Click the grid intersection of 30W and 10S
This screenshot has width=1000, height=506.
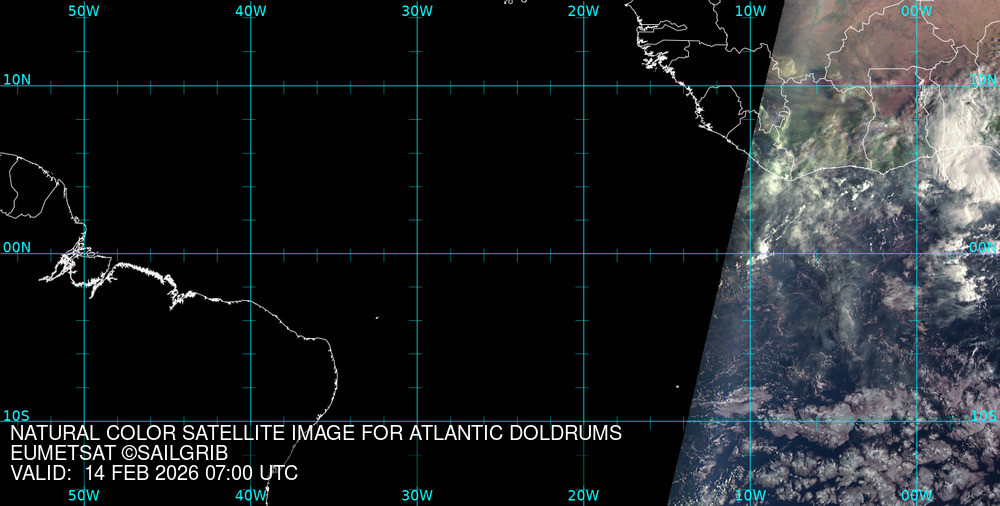point(417,421)
